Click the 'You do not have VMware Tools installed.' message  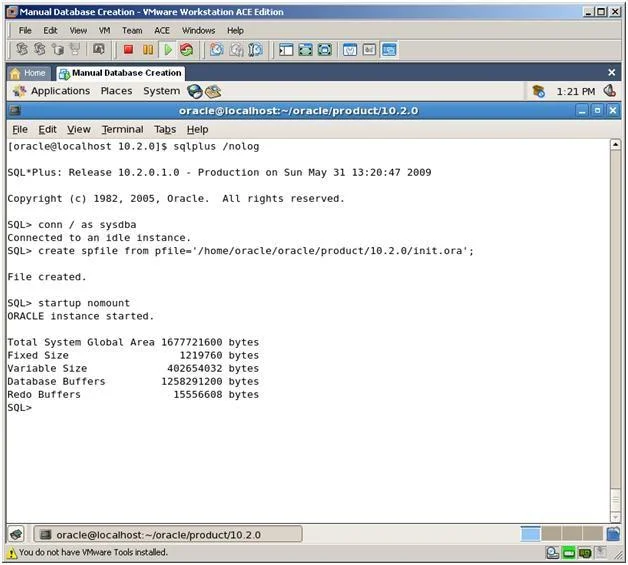93,553
